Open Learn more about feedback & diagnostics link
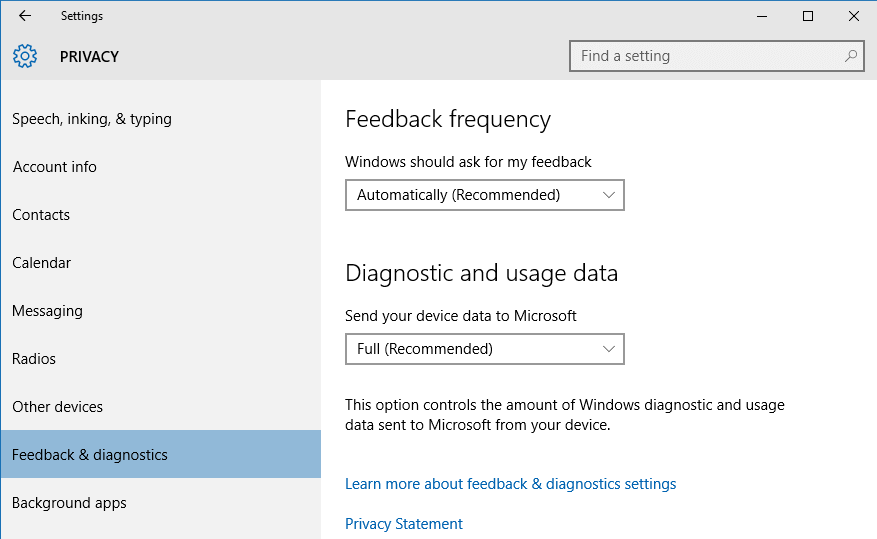 click(510, 484)
